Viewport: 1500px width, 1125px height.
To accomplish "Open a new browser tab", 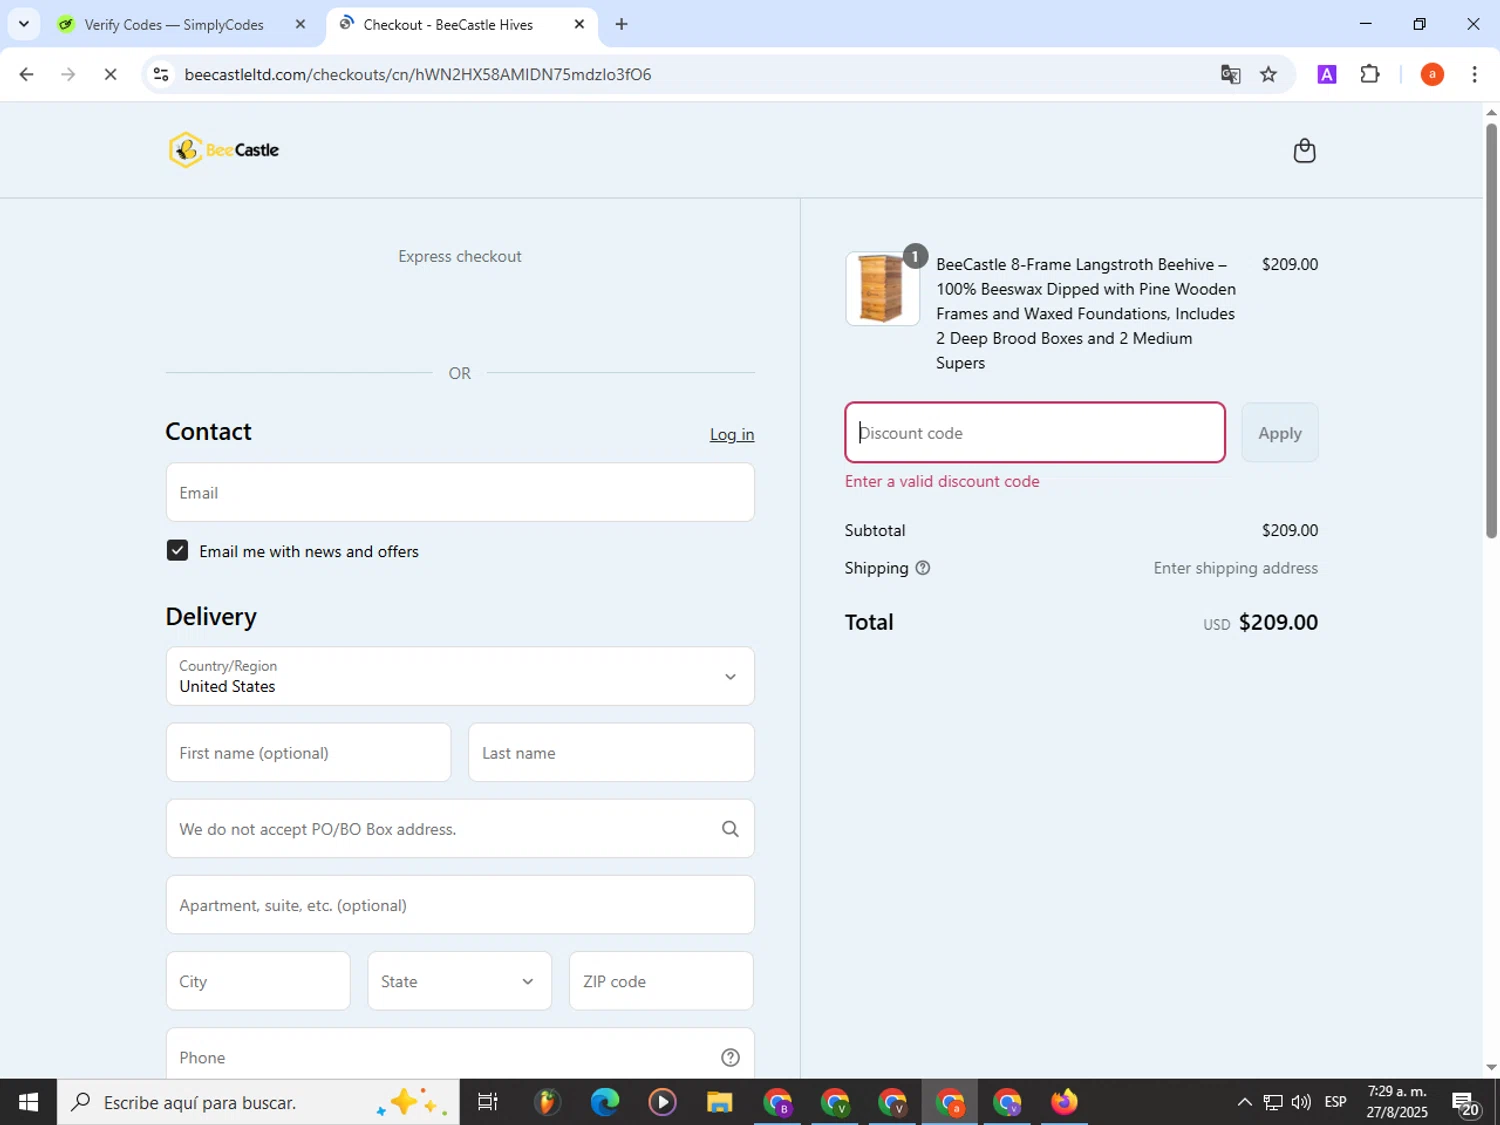I will point(622,24).
